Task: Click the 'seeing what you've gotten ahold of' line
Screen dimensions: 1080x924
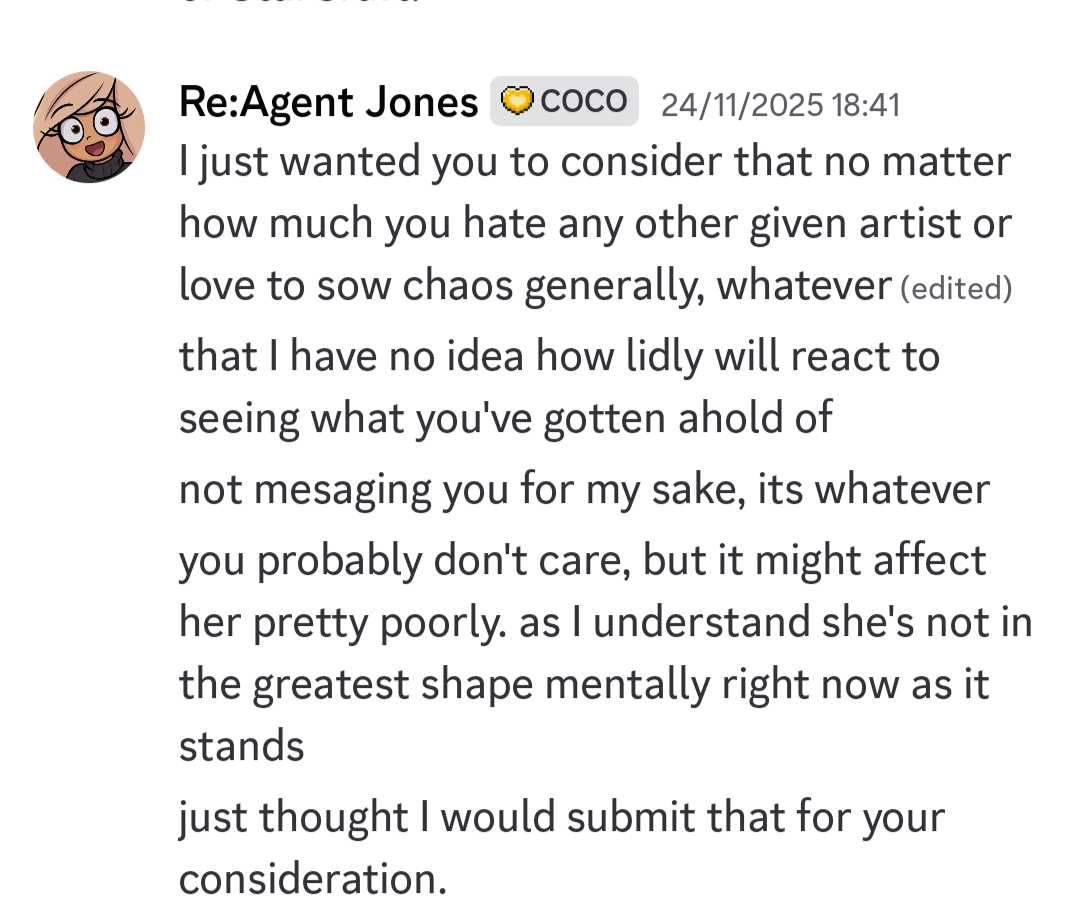Action: click(505, 418)
